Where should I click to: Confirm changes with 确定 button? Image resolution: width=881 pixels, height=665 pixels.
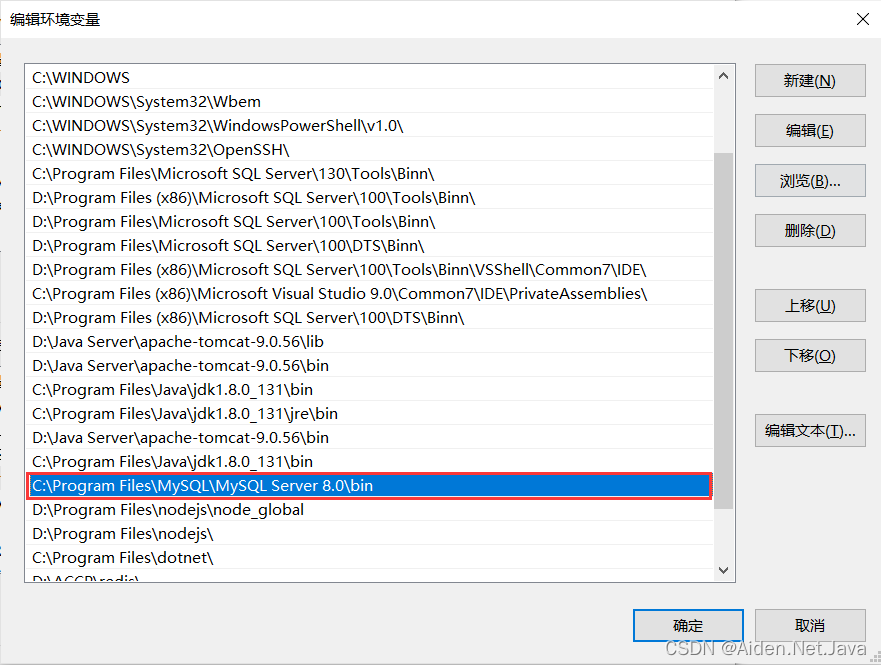click(x=688, y=625)
